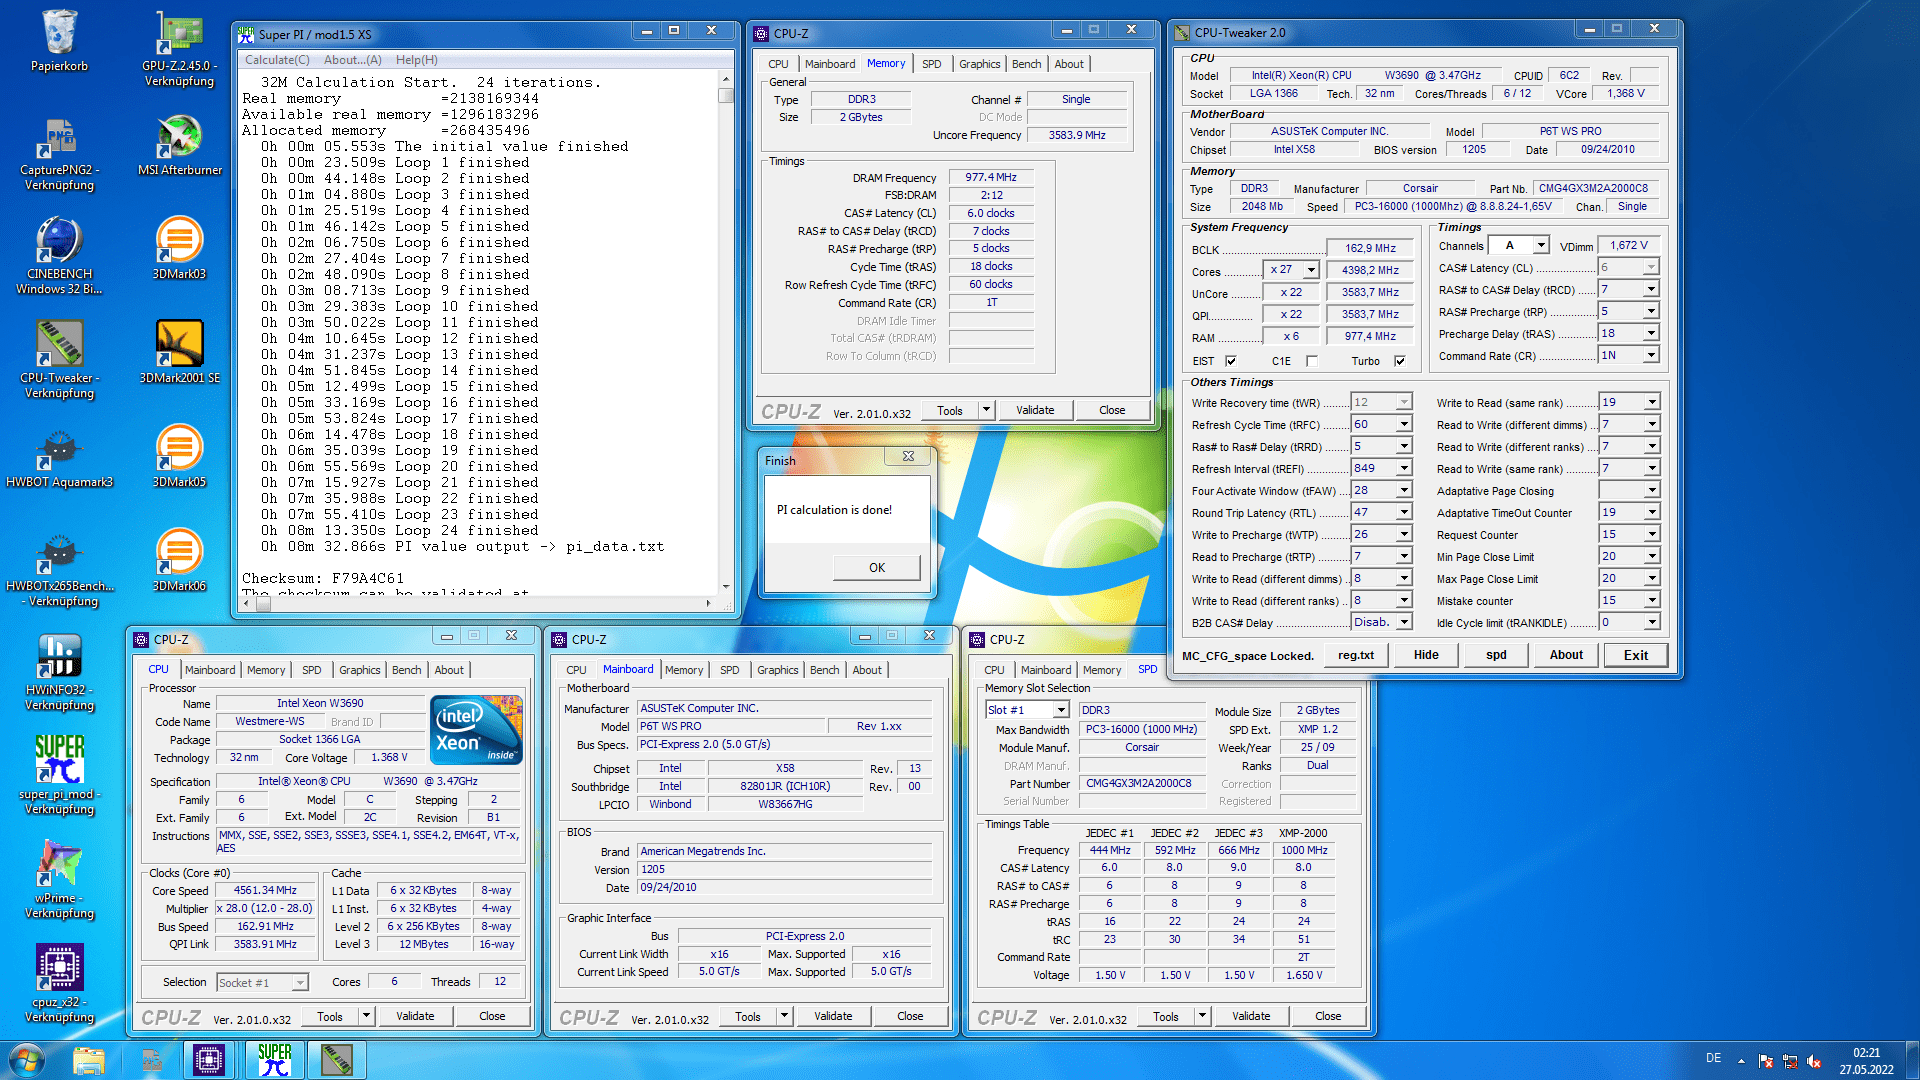Click Close in the CPU-Z Mainboard window
The height and width of the screenshot is (1080, 1920).
910,1016
